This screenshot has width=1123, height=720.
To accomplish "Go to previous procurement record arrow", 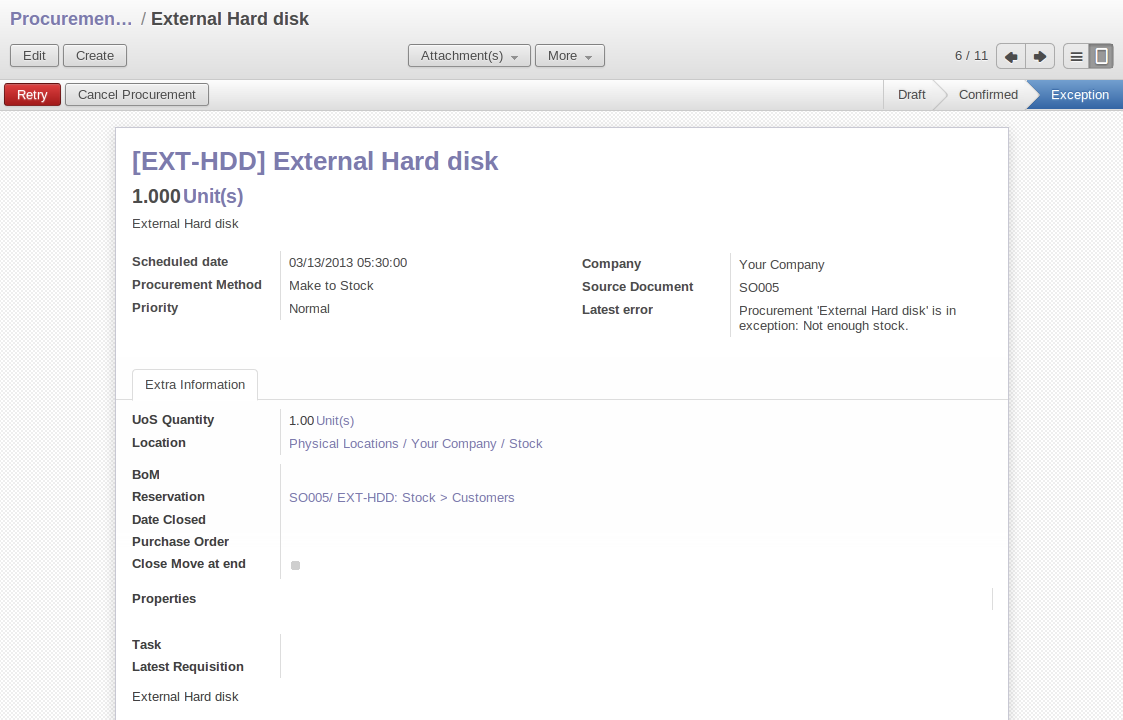I will (1011, 56).
